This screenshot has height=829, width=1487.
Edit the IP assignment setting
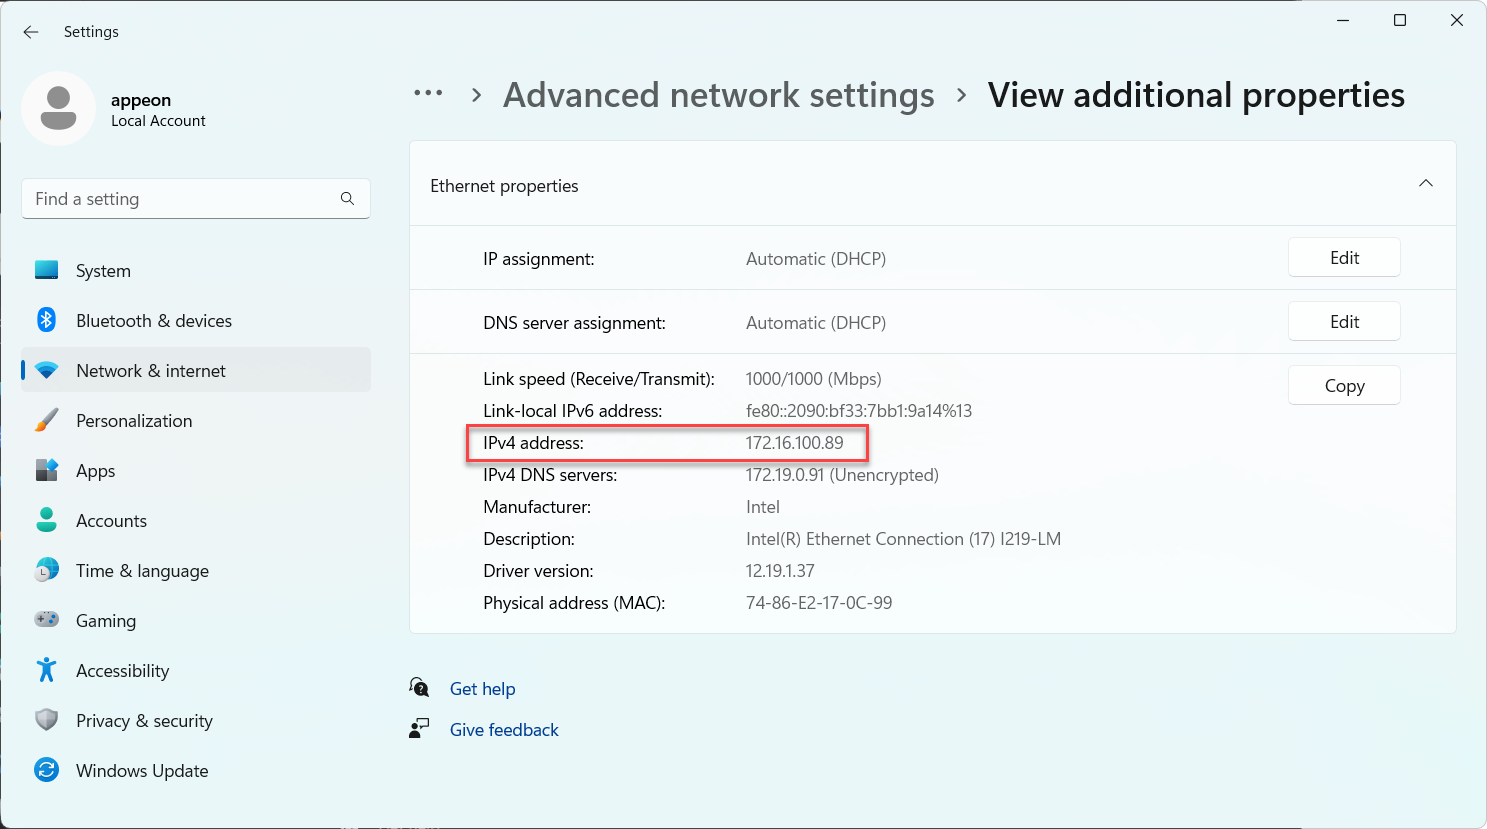coord(1343,258)
